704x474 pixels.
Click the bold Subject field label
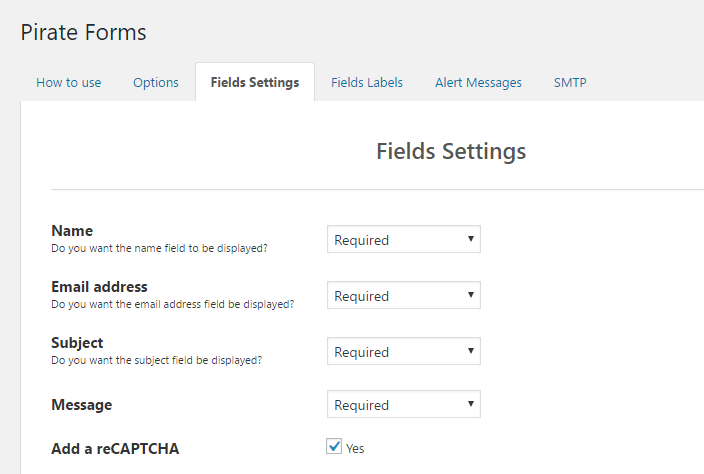click(x=77, y=343)
